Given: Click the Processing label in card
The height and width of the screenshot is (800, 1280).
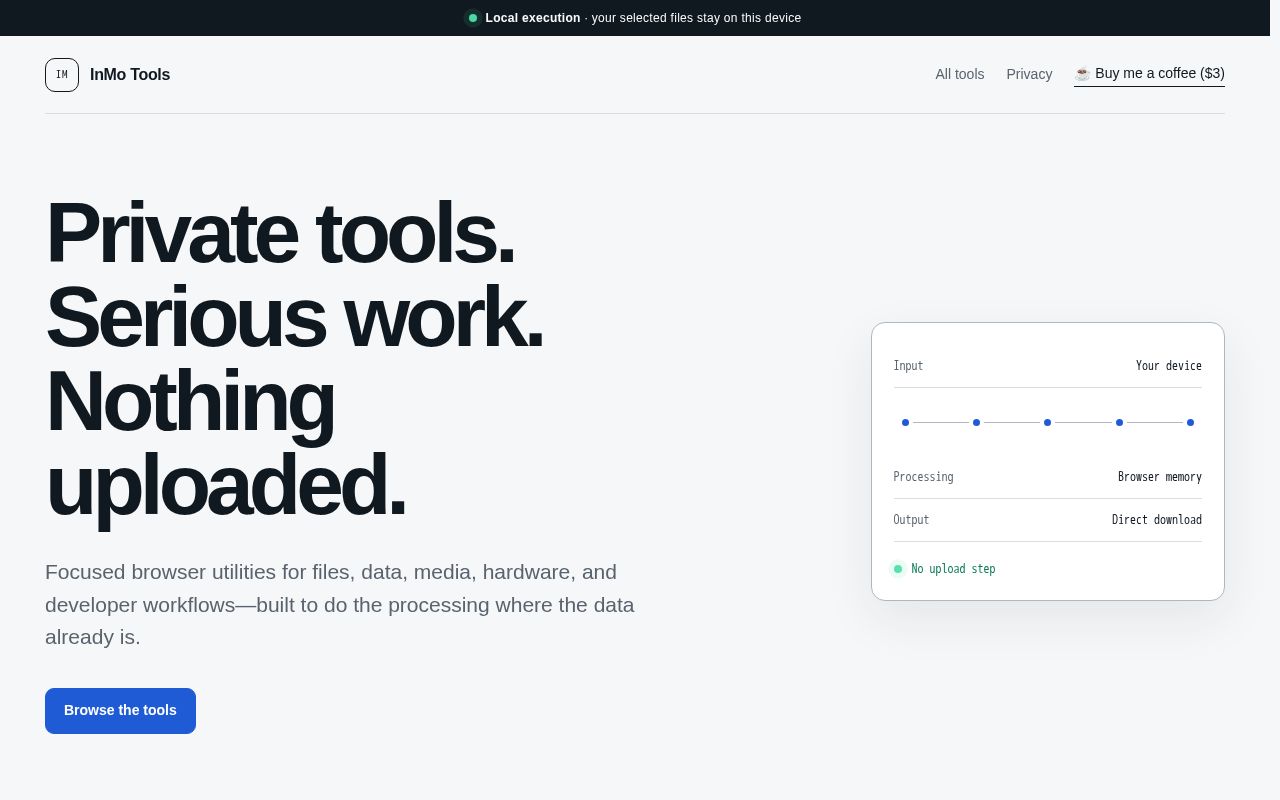Looking at the screenshot, I should (x=923, y=477).
